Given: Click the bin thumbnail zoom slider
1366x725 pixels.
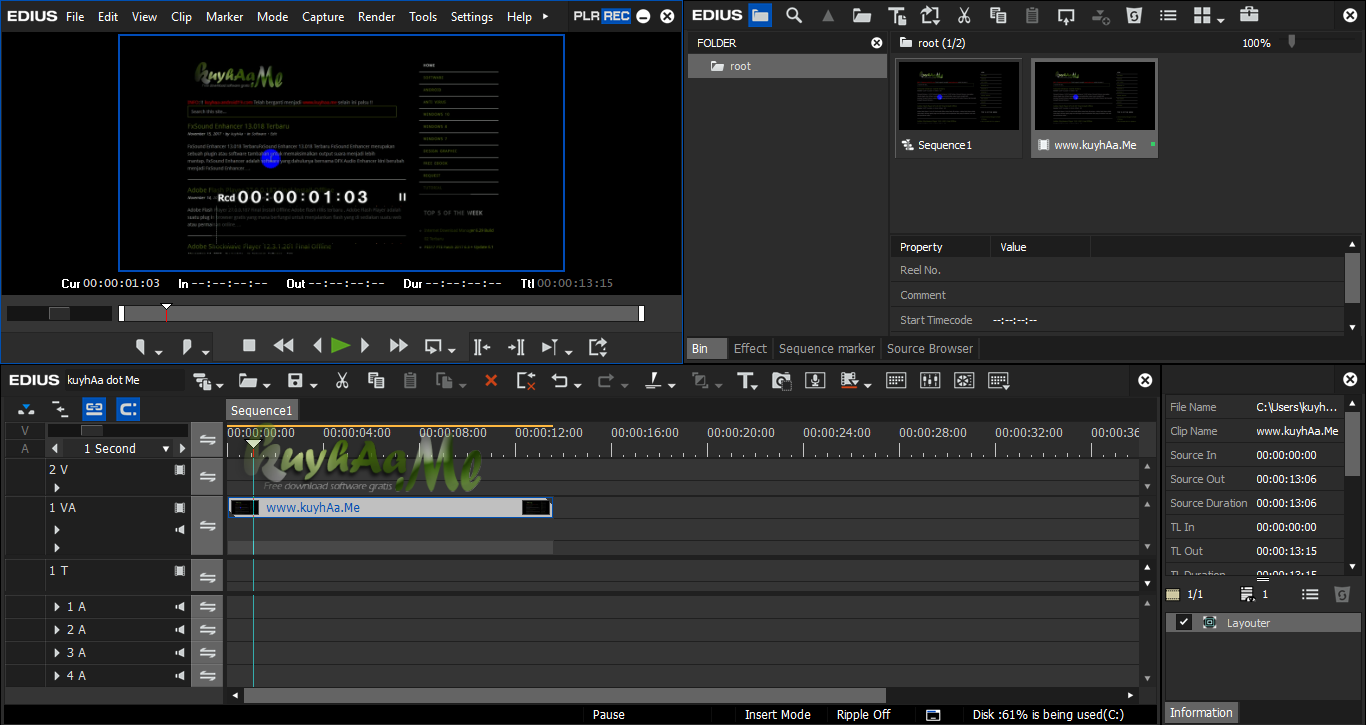Looking at the screenshot, I should (x=1292, y=41).
